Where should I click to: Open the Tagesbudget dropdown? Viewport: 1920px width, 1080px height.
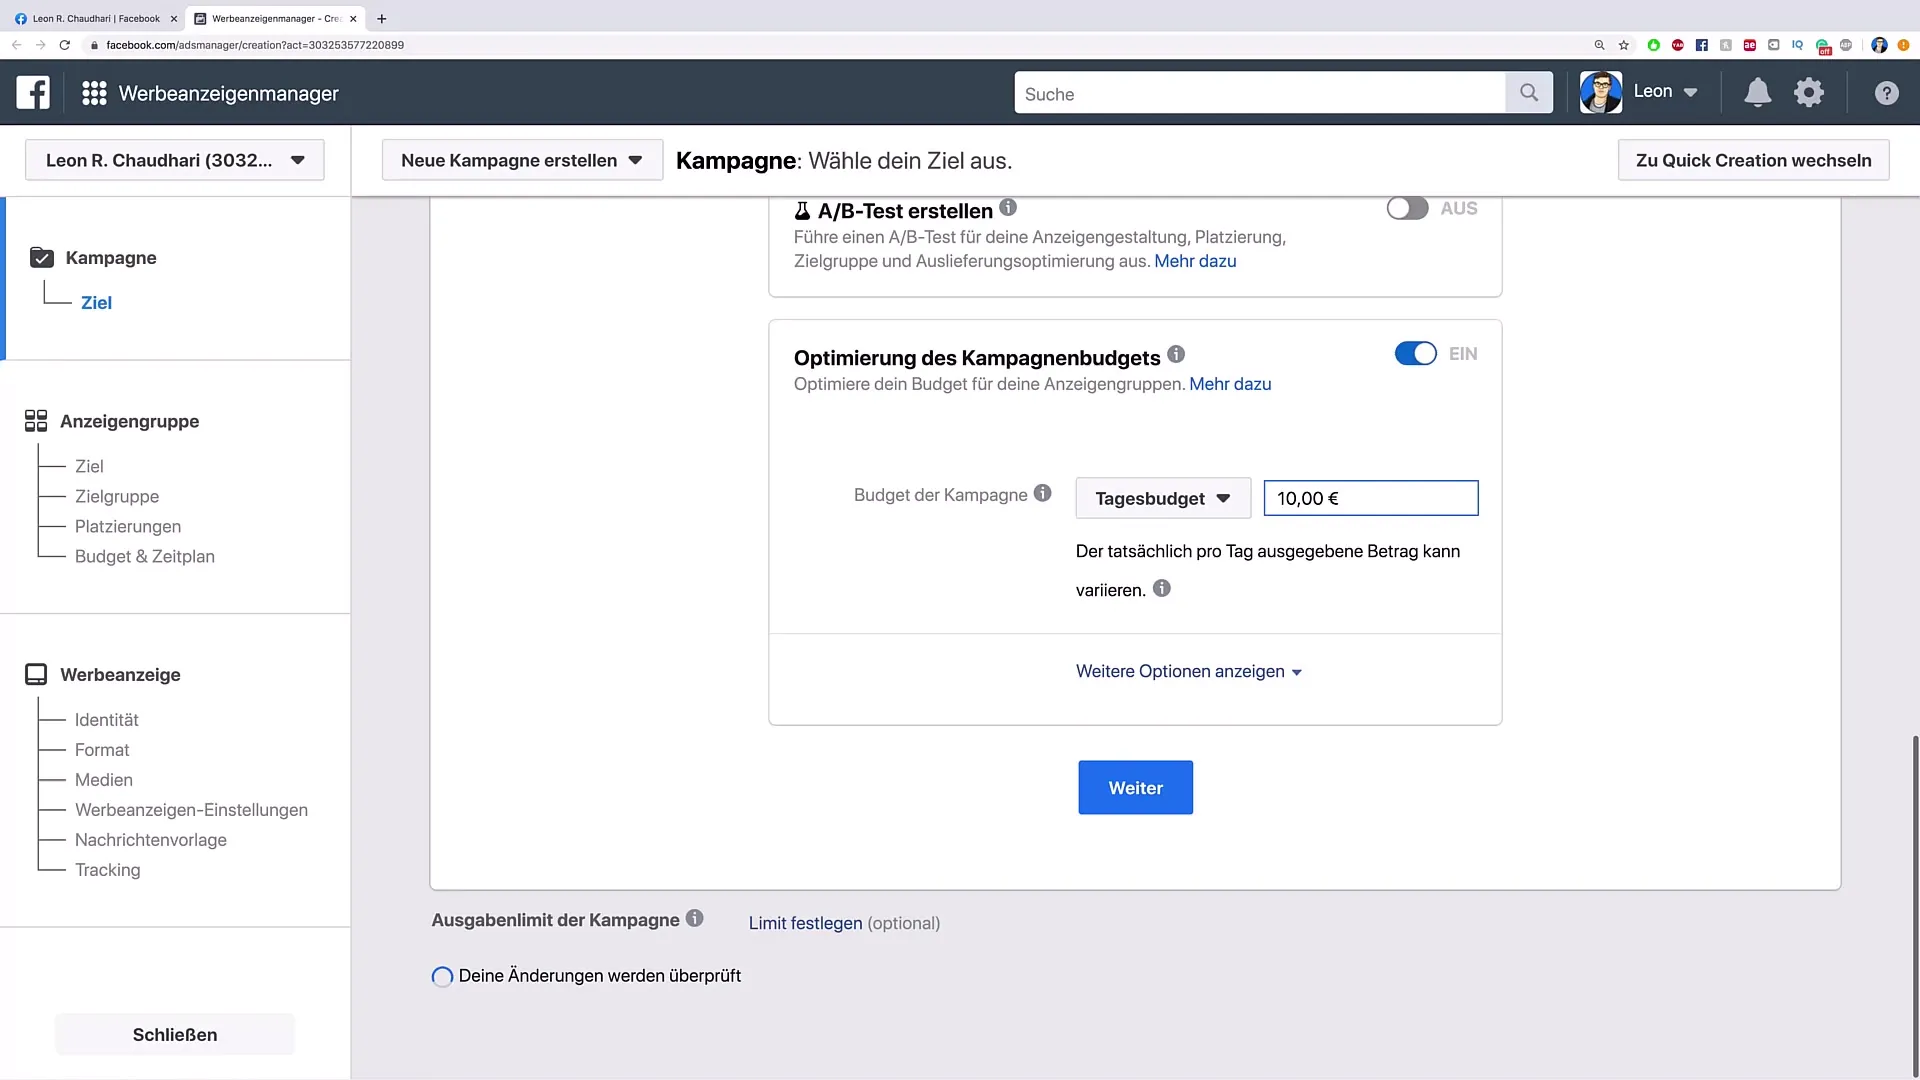coord(1163,498)
